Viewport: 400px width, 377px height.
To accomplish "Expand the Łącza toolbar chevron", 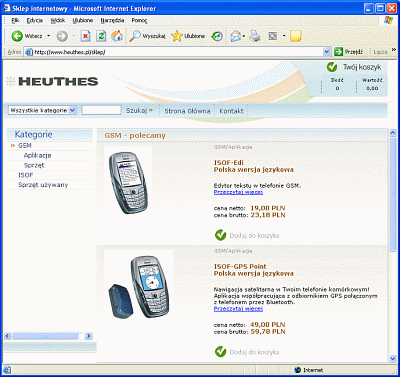I will click(x=394, y=50).
